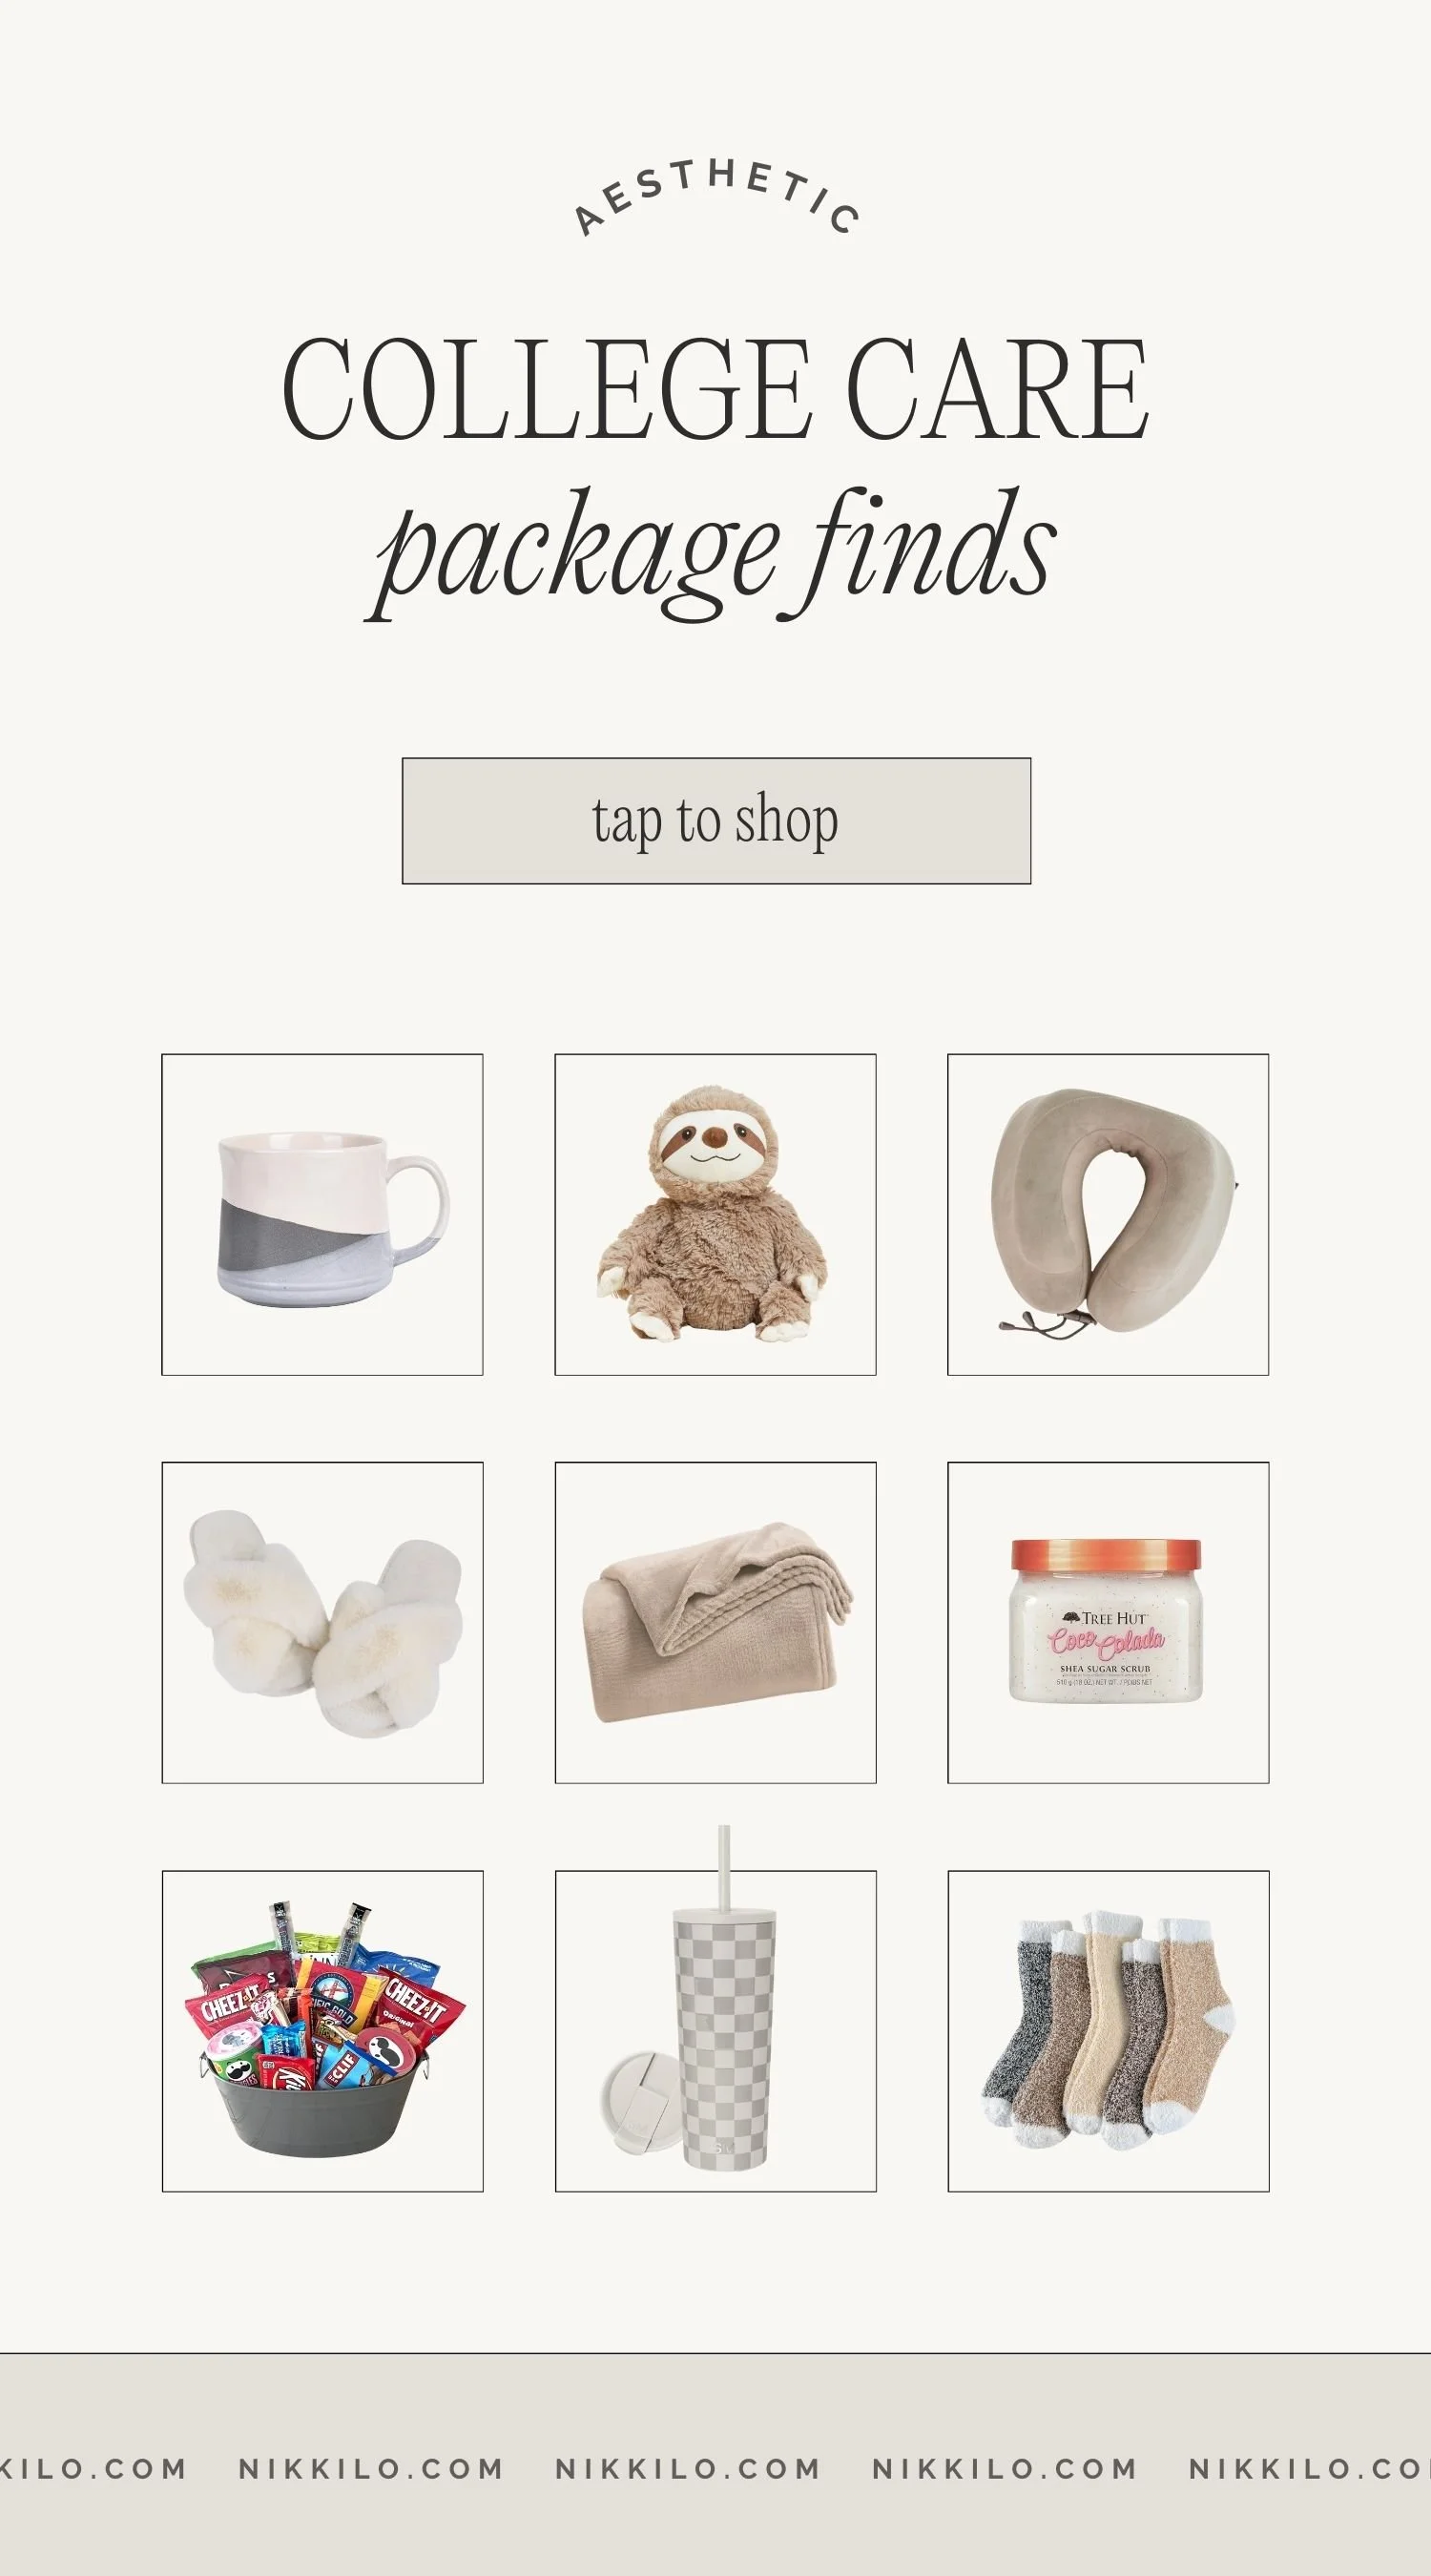This screenshot has width=1431, height=2576.
Task: Select the Tree Hut Coco Colada scrub
Action: tap(1108, 1622)
